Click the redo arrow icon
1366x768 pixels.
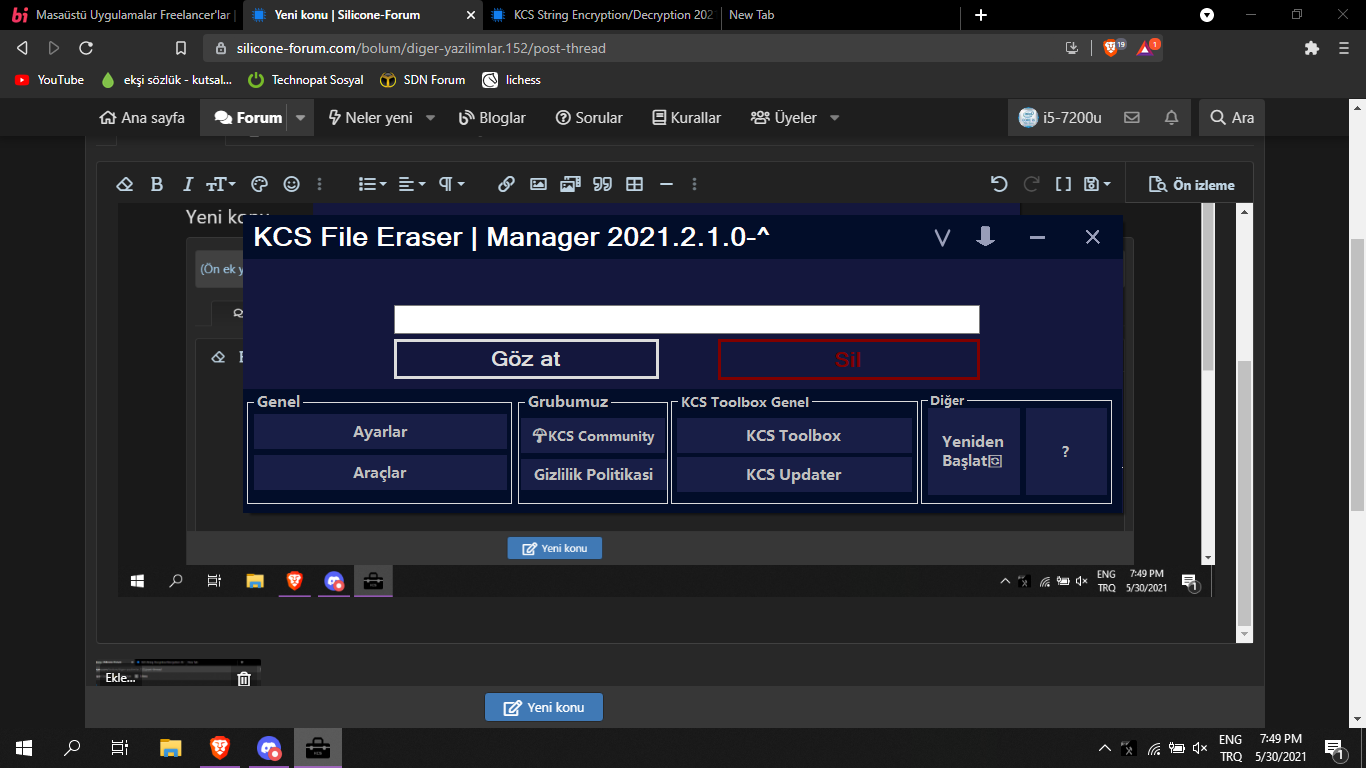[1031, 184]
